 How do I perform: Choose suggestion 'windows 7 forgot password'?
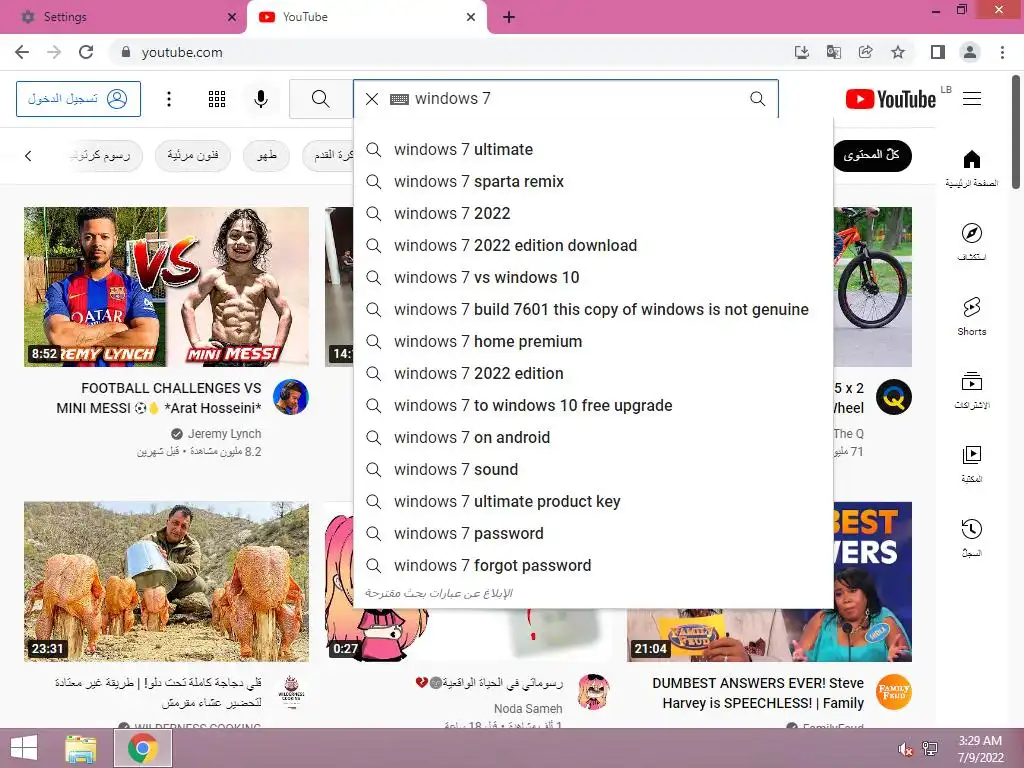(593, 566)
